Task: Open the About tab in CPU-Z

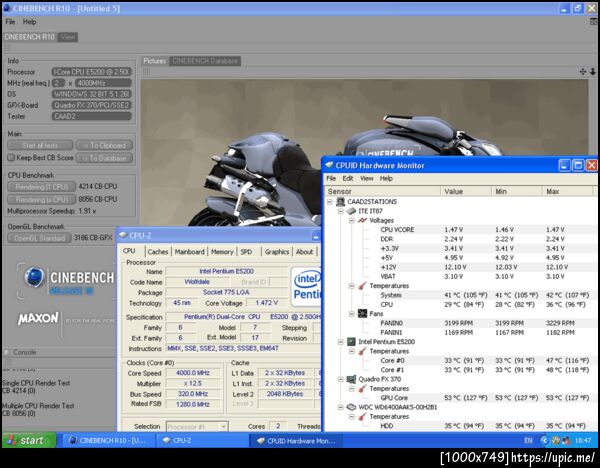Action: (305, 252)
